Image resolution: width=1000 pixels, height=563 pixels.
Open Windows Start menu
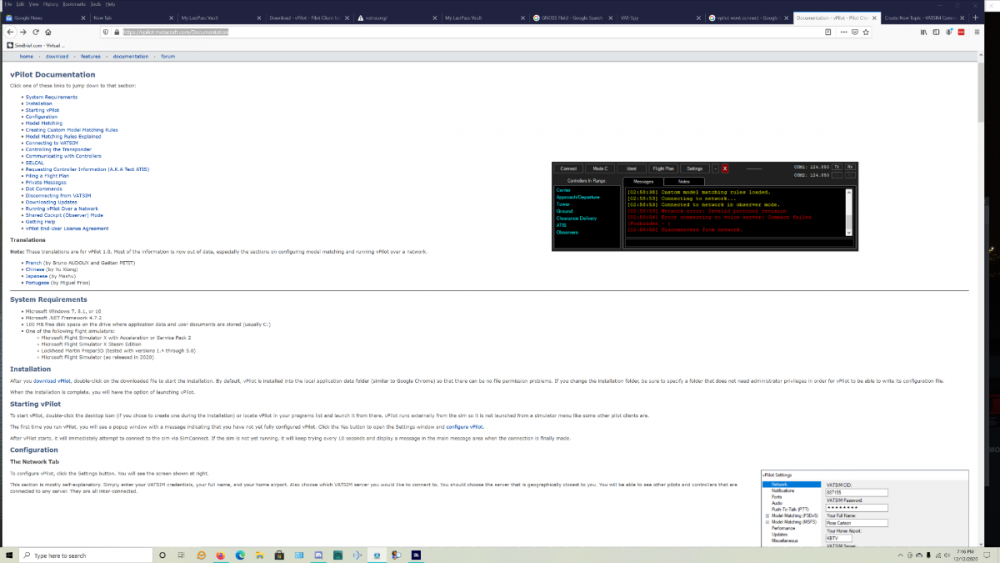[x=9, y=555]
